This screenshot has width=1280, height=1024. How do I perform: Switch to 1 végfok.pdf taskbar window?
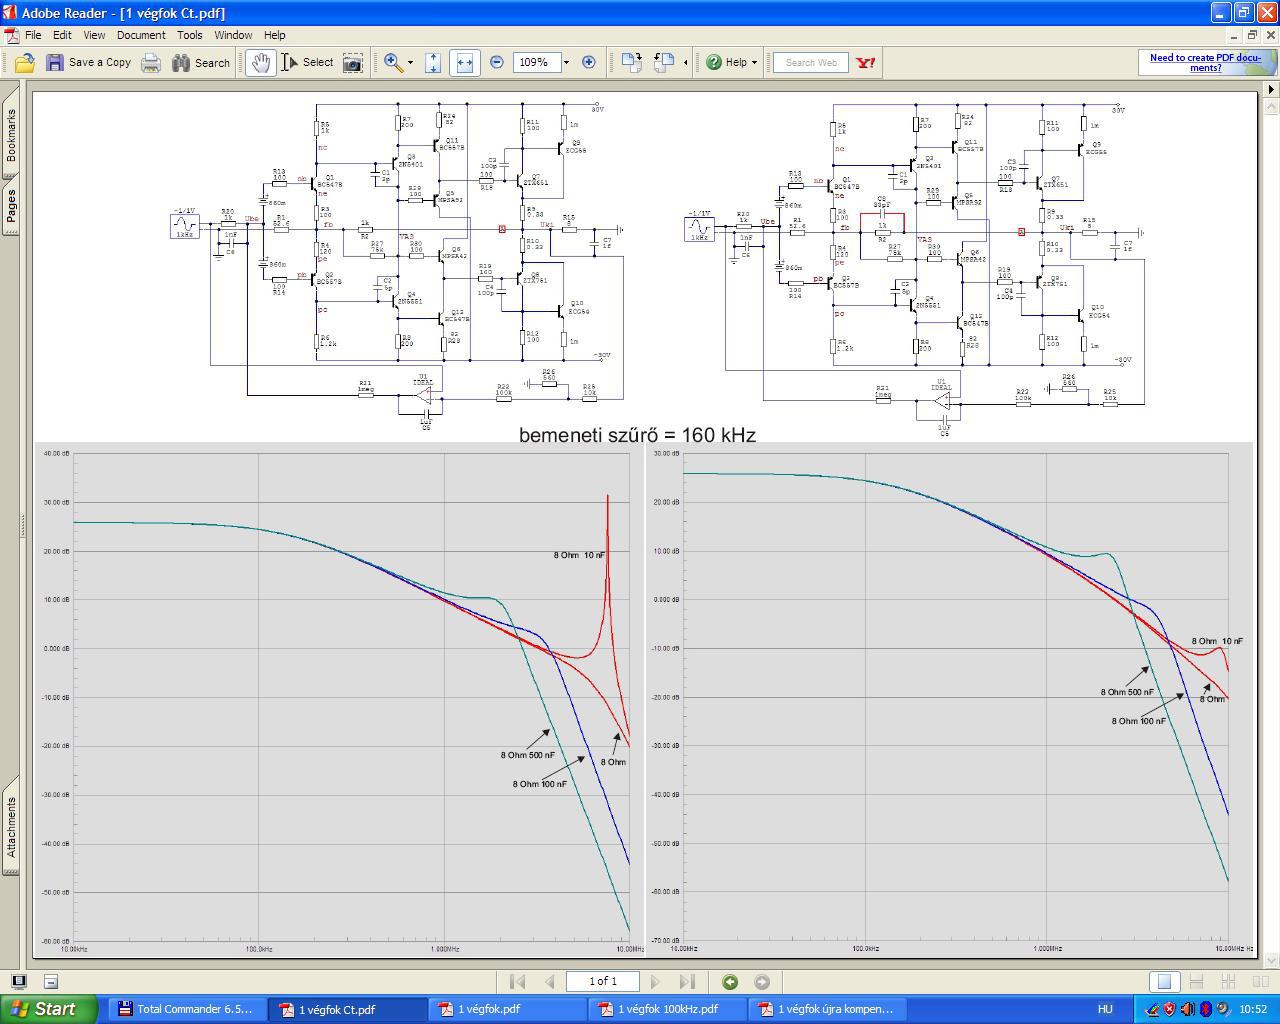pyautogui.click(x=507, y=1009)
